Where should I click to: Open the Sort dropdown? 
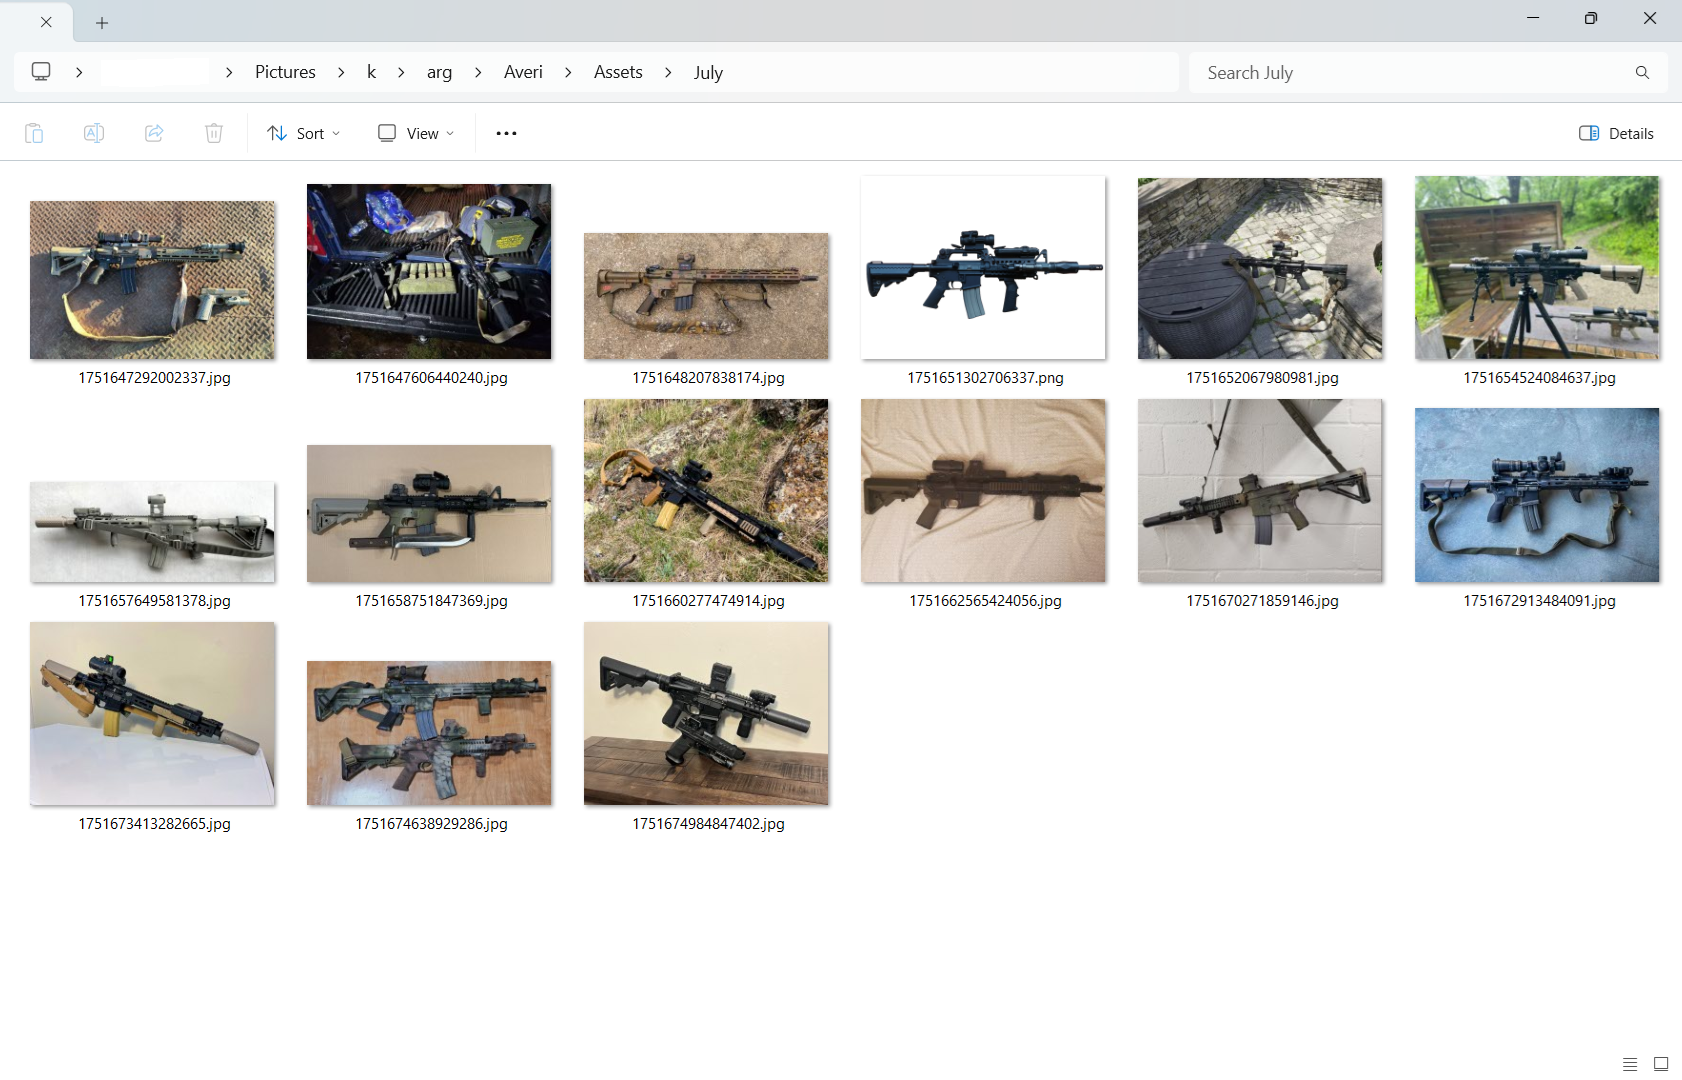[304, 133]
